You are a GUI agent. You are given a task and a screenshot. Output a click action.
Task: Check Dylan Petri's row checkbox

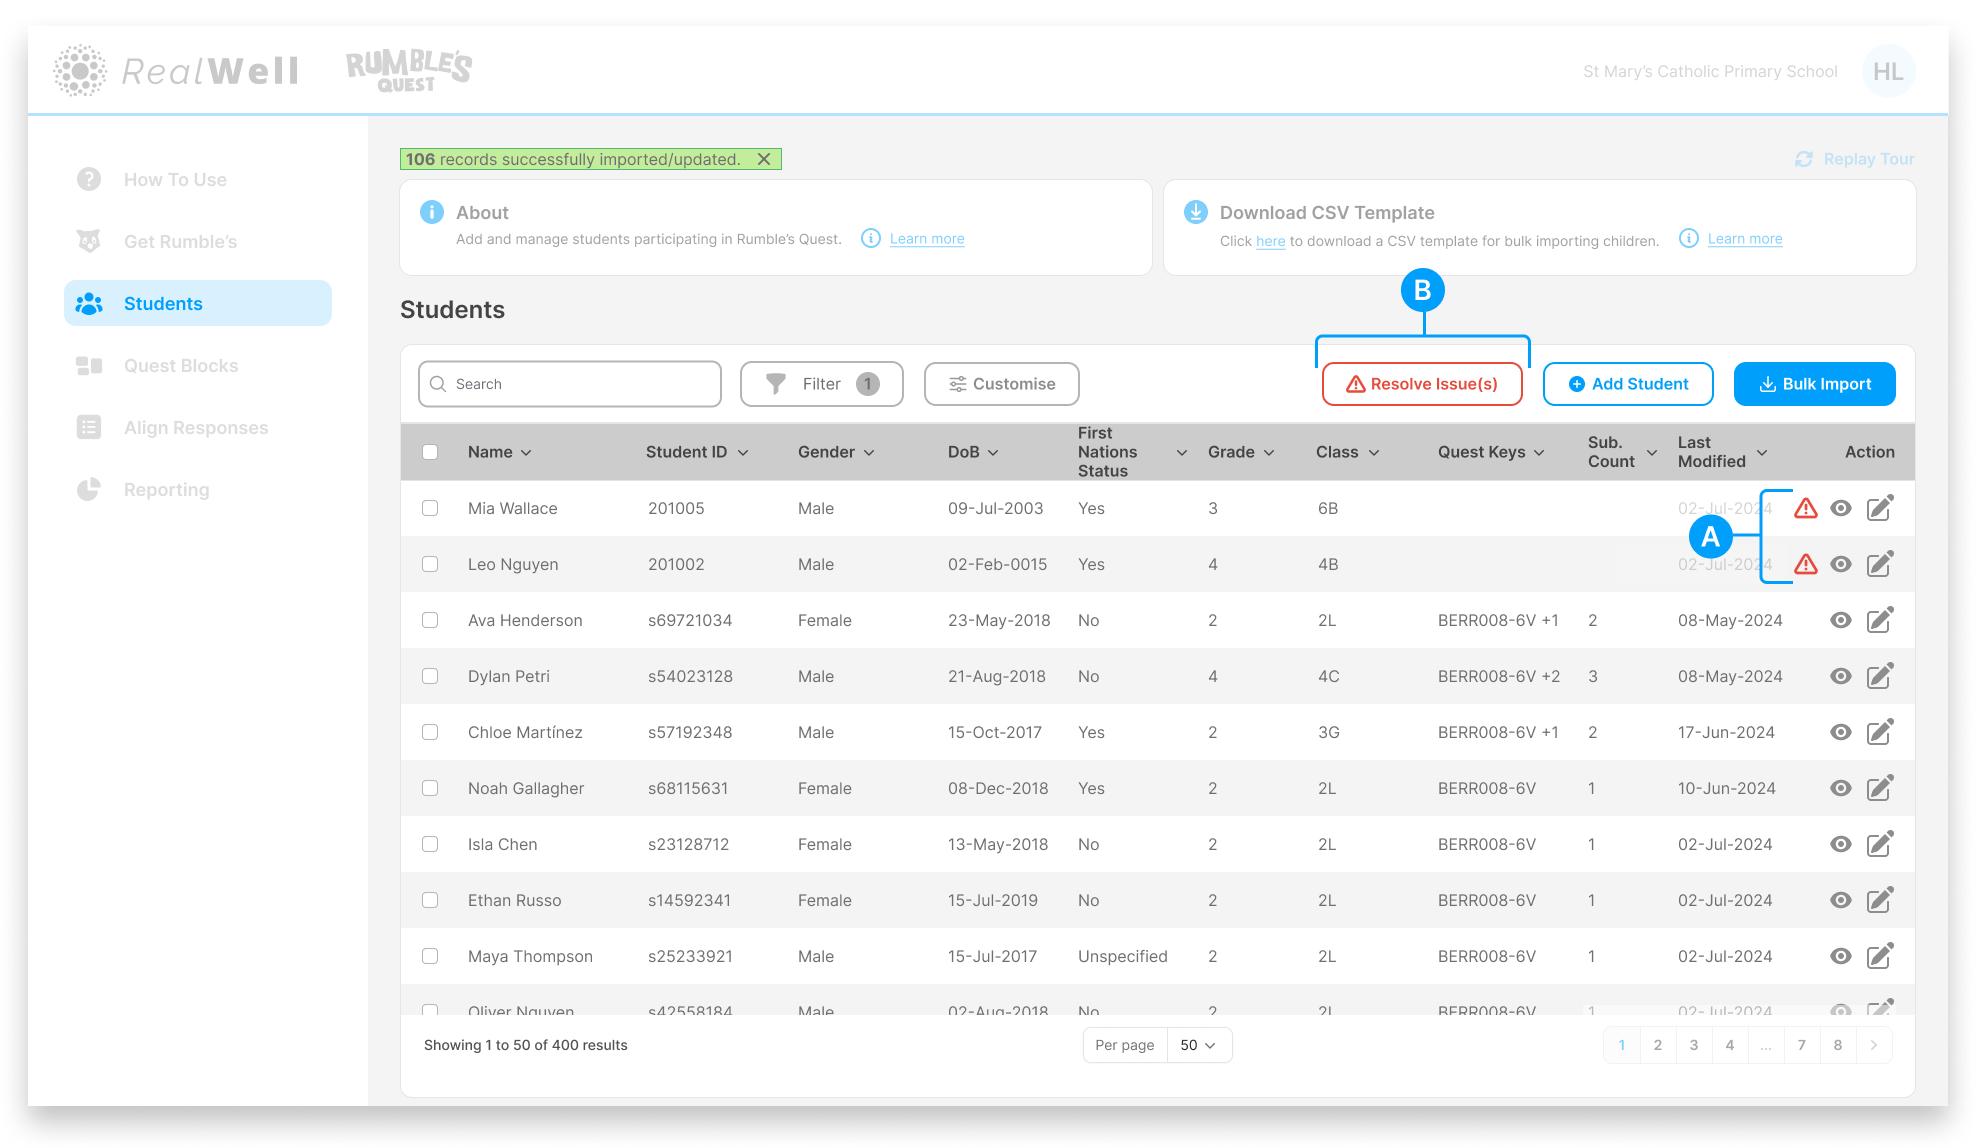430,676
